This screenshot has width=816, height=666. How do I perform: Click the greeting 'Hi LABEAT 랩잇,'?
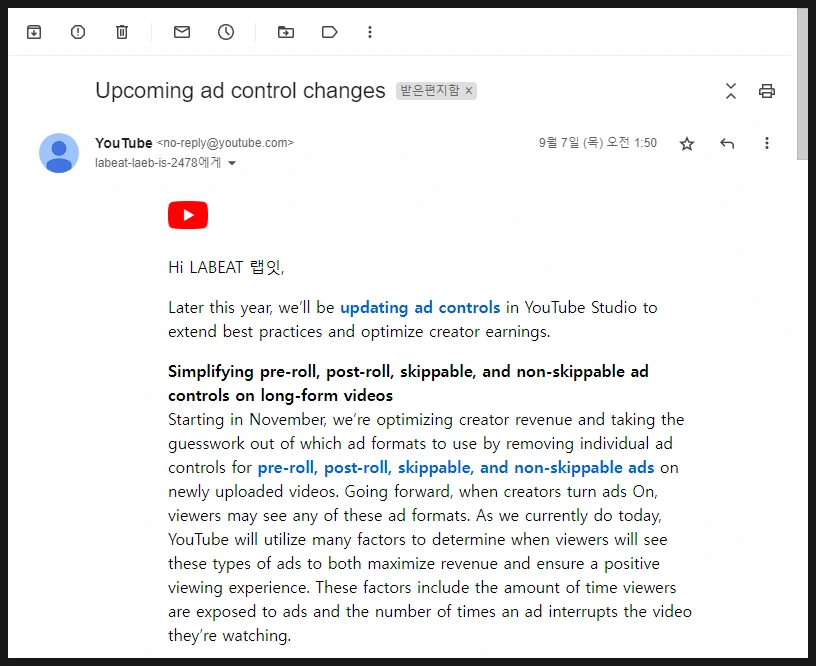click(x=226, y=267)
